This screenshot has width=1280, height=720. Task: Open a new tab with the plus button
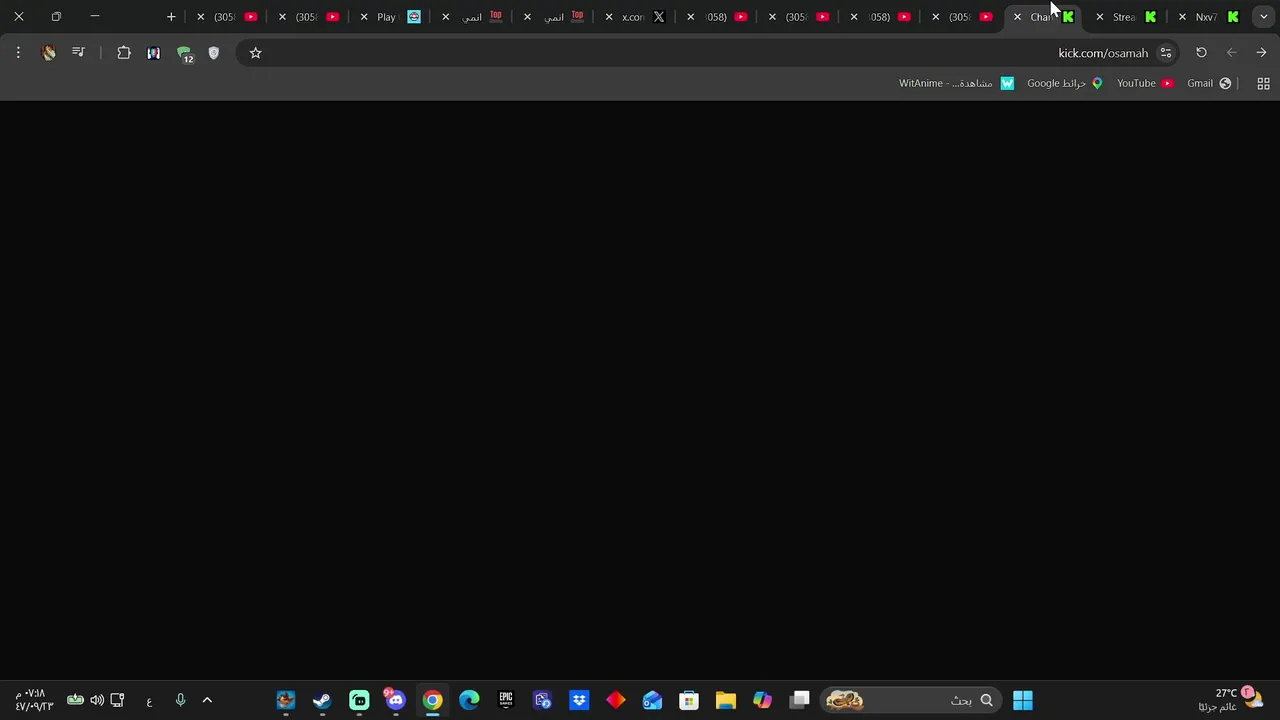click(x=171, y=17)
